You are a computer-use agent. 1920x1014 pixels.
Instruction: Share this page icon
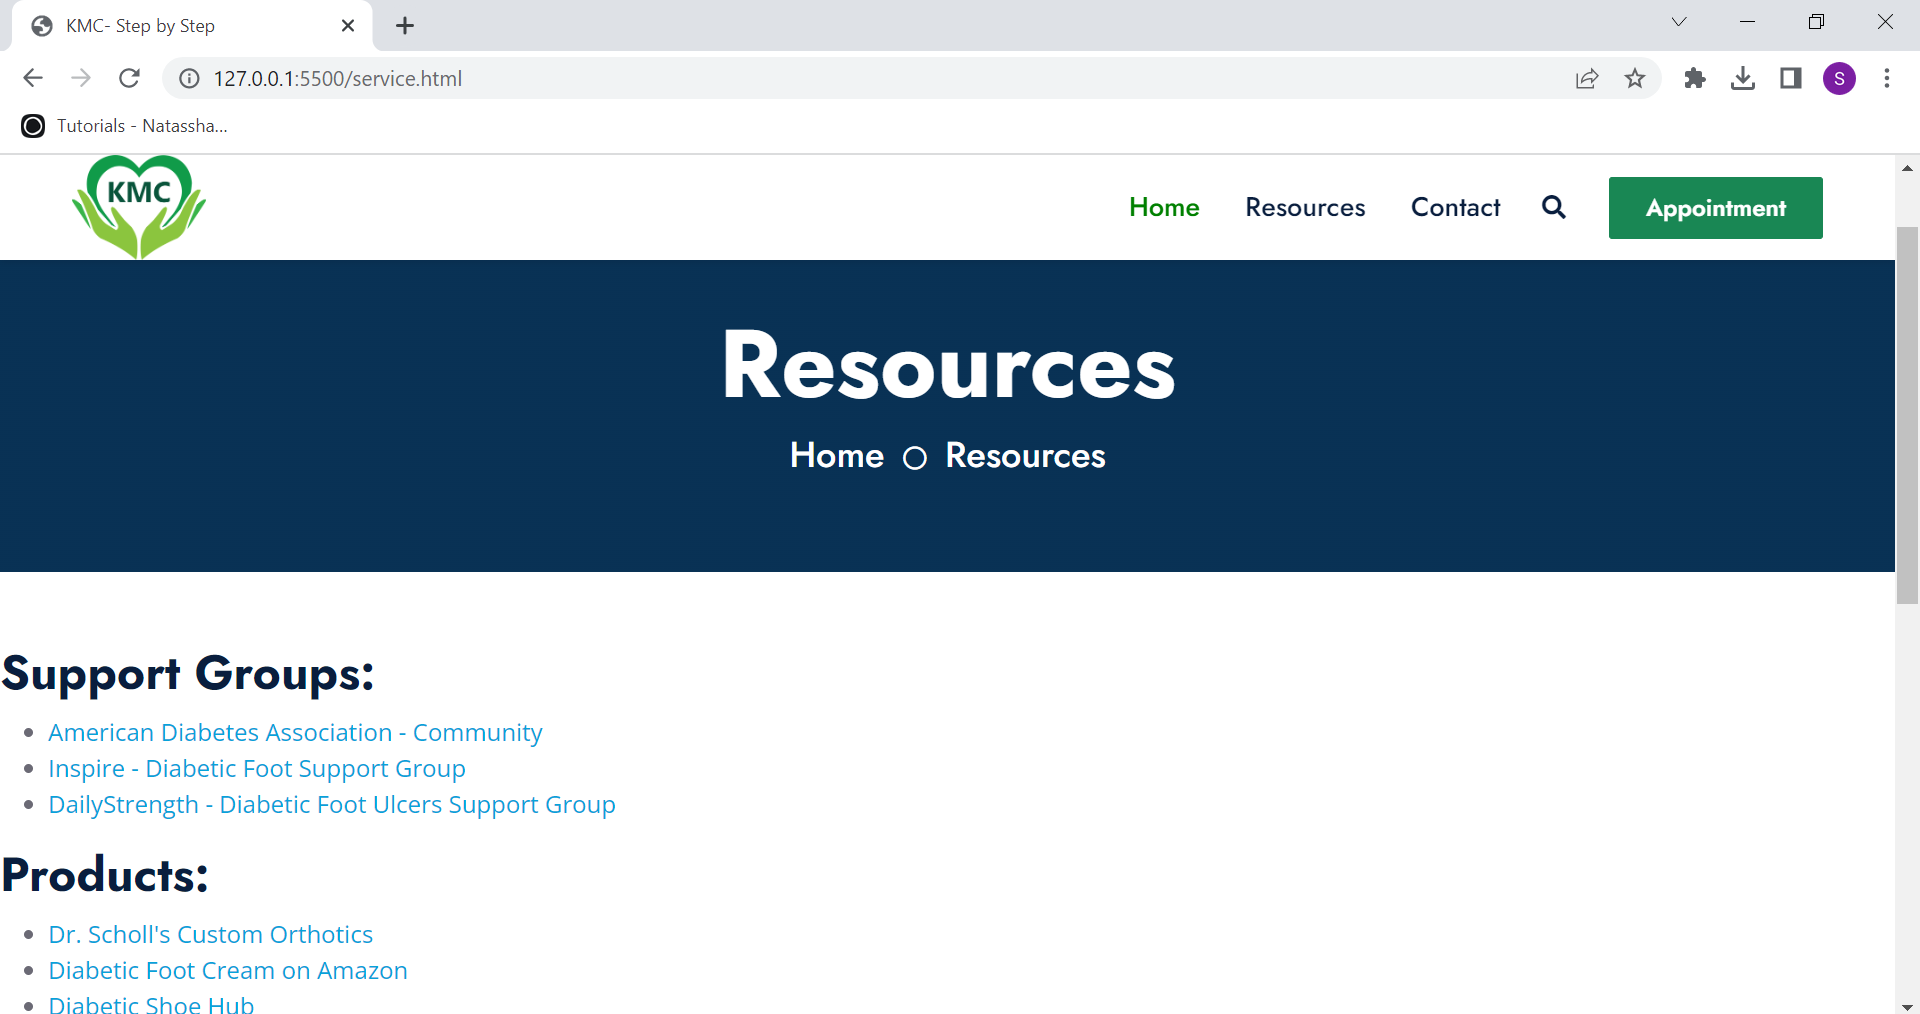coord(1587,78)
